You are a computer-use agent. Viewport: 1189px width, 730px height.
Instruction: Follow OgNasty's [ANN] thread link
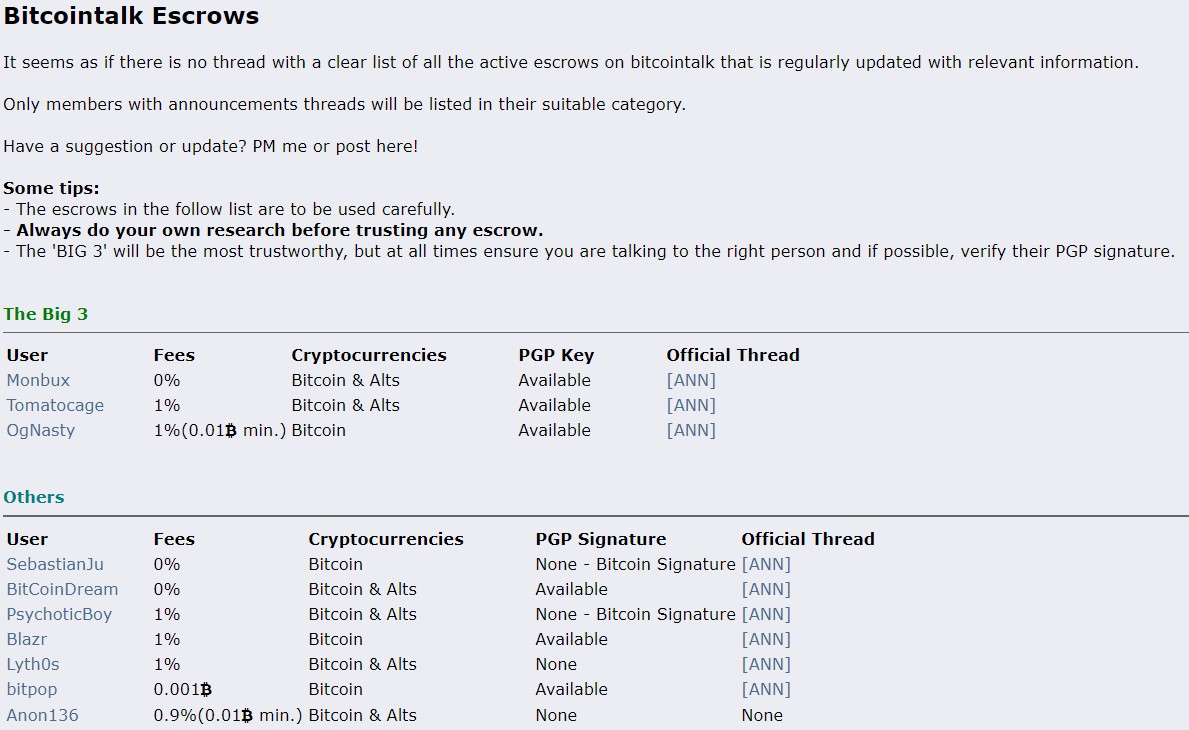pyautogui.click(x=691, y=430)
